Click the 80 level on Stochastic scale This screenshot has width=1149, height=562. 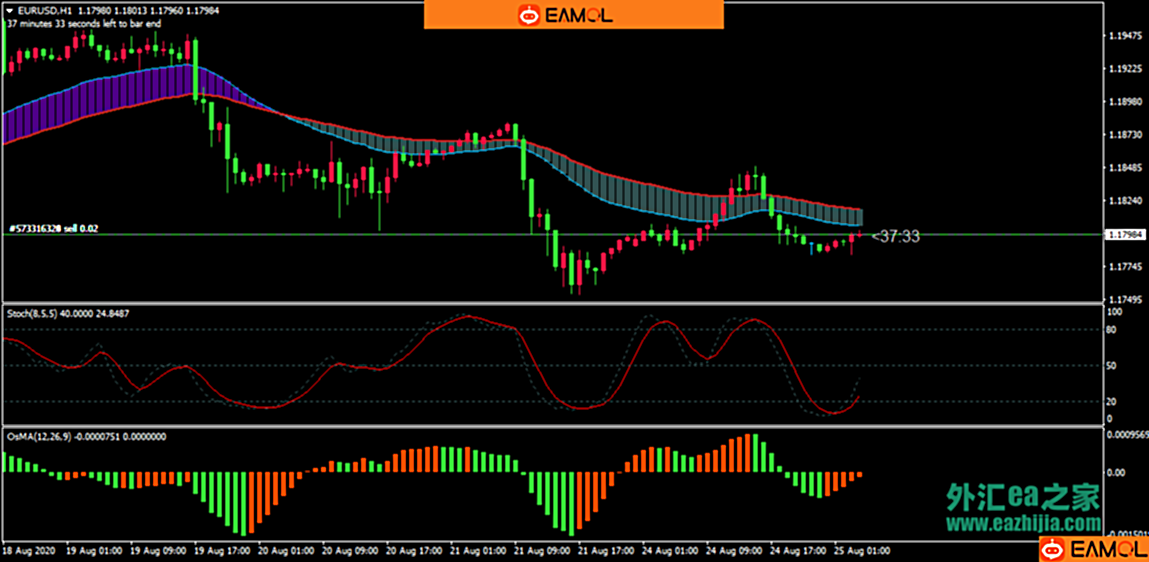coord(1112,329)
